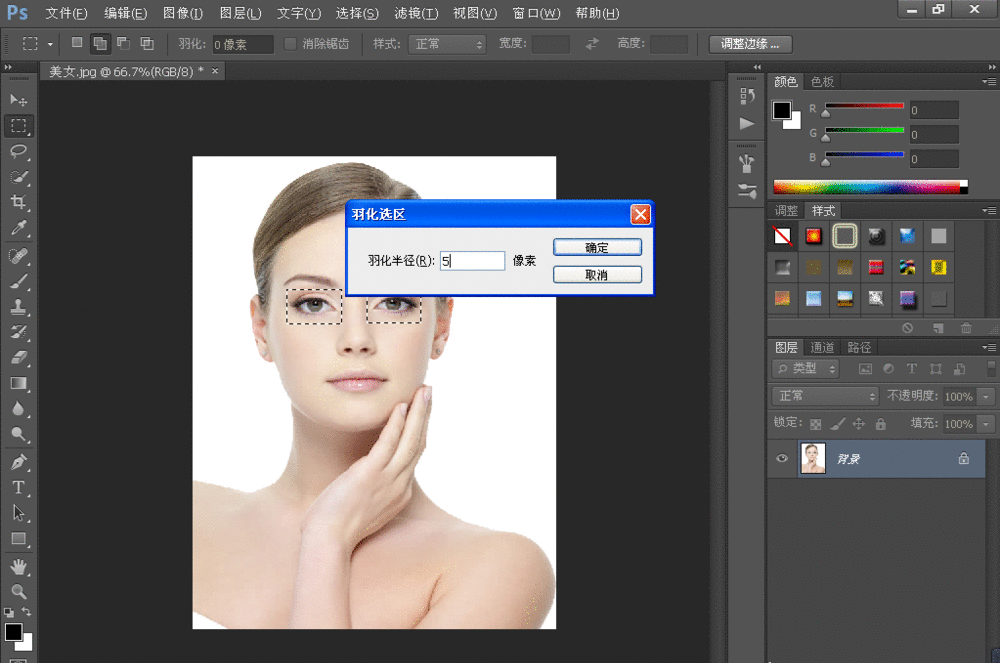
Task: Switch to the 通道 tab
Action: pos(822,347)
